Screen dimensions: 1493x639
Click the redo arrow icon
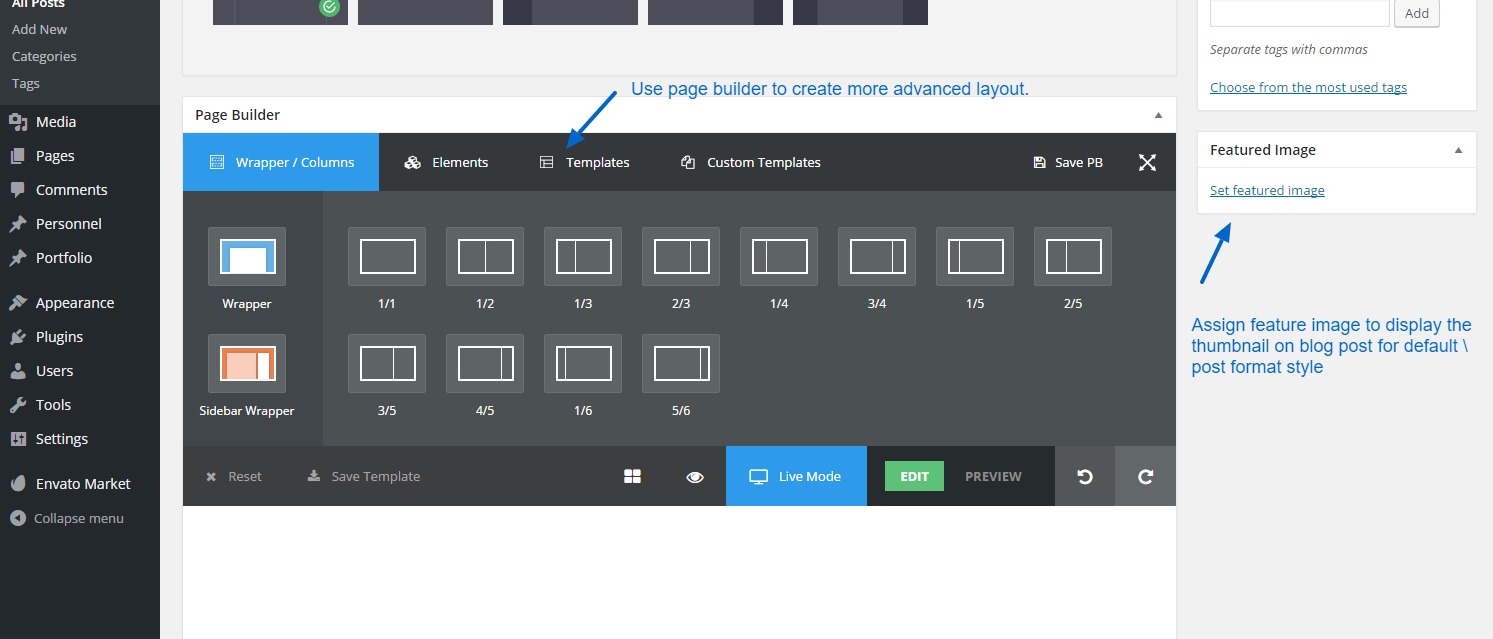click(x=1146, y=477)
